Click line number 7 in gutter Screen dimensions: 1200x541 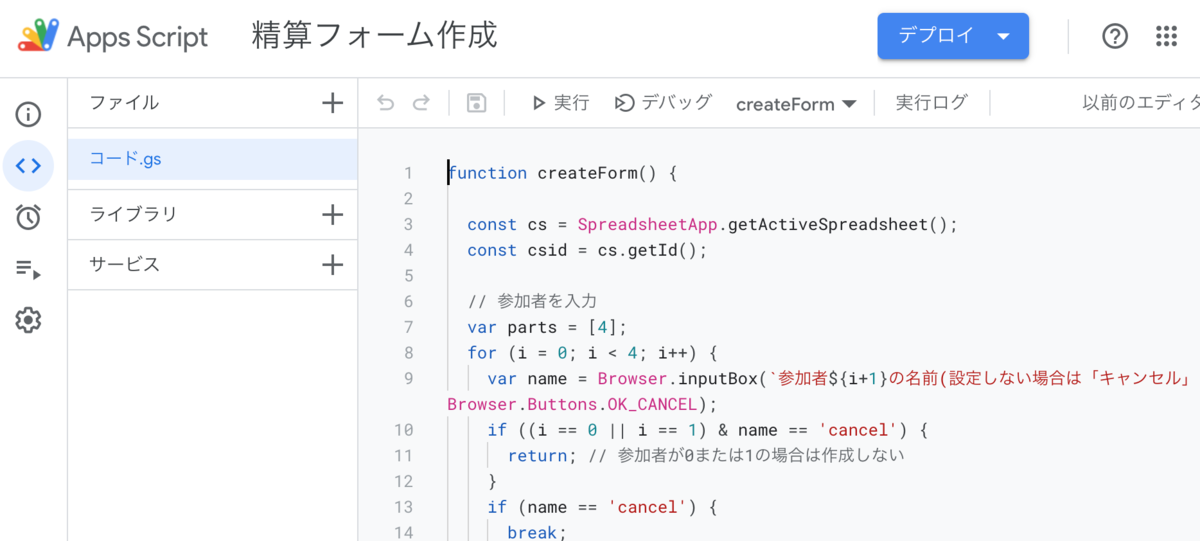point(408,327)
